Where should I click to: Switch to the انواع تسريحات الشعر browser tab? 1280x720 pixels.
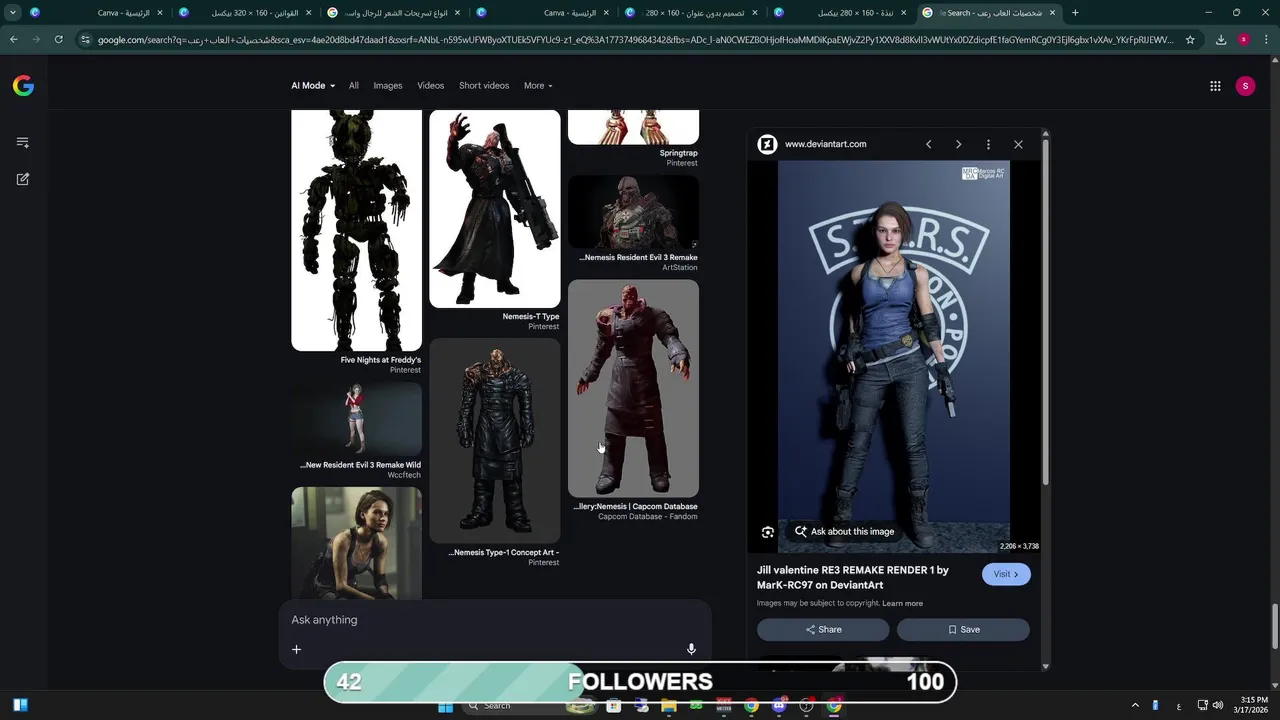(x=396, y=13)
